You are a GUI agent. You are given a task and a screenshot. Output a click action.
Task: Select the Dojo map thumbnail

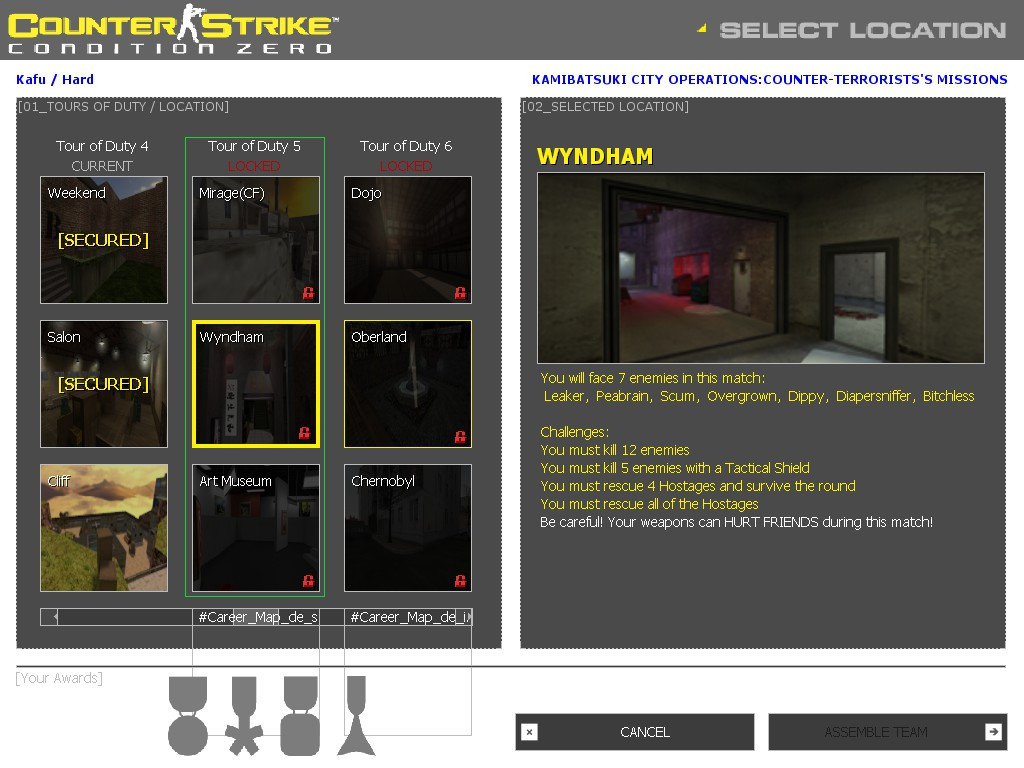tap(408, 240)
